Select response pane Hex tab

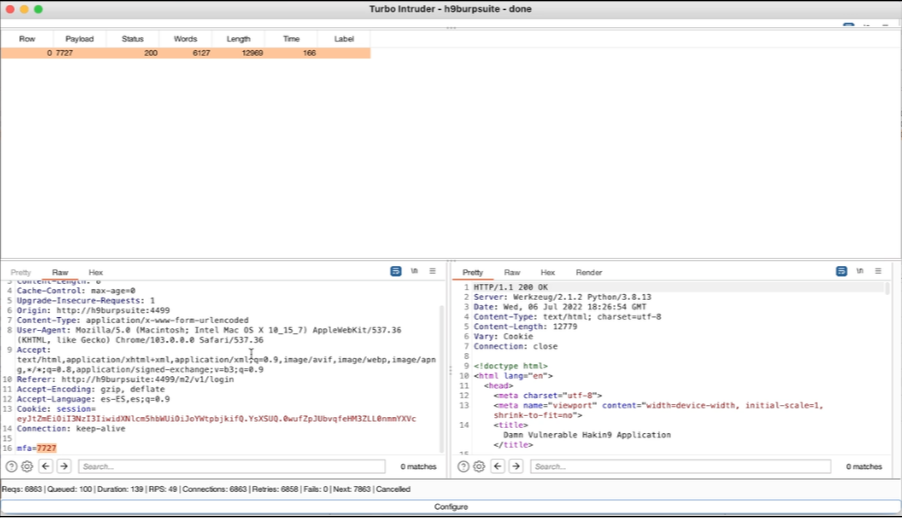tap(548, 272)
